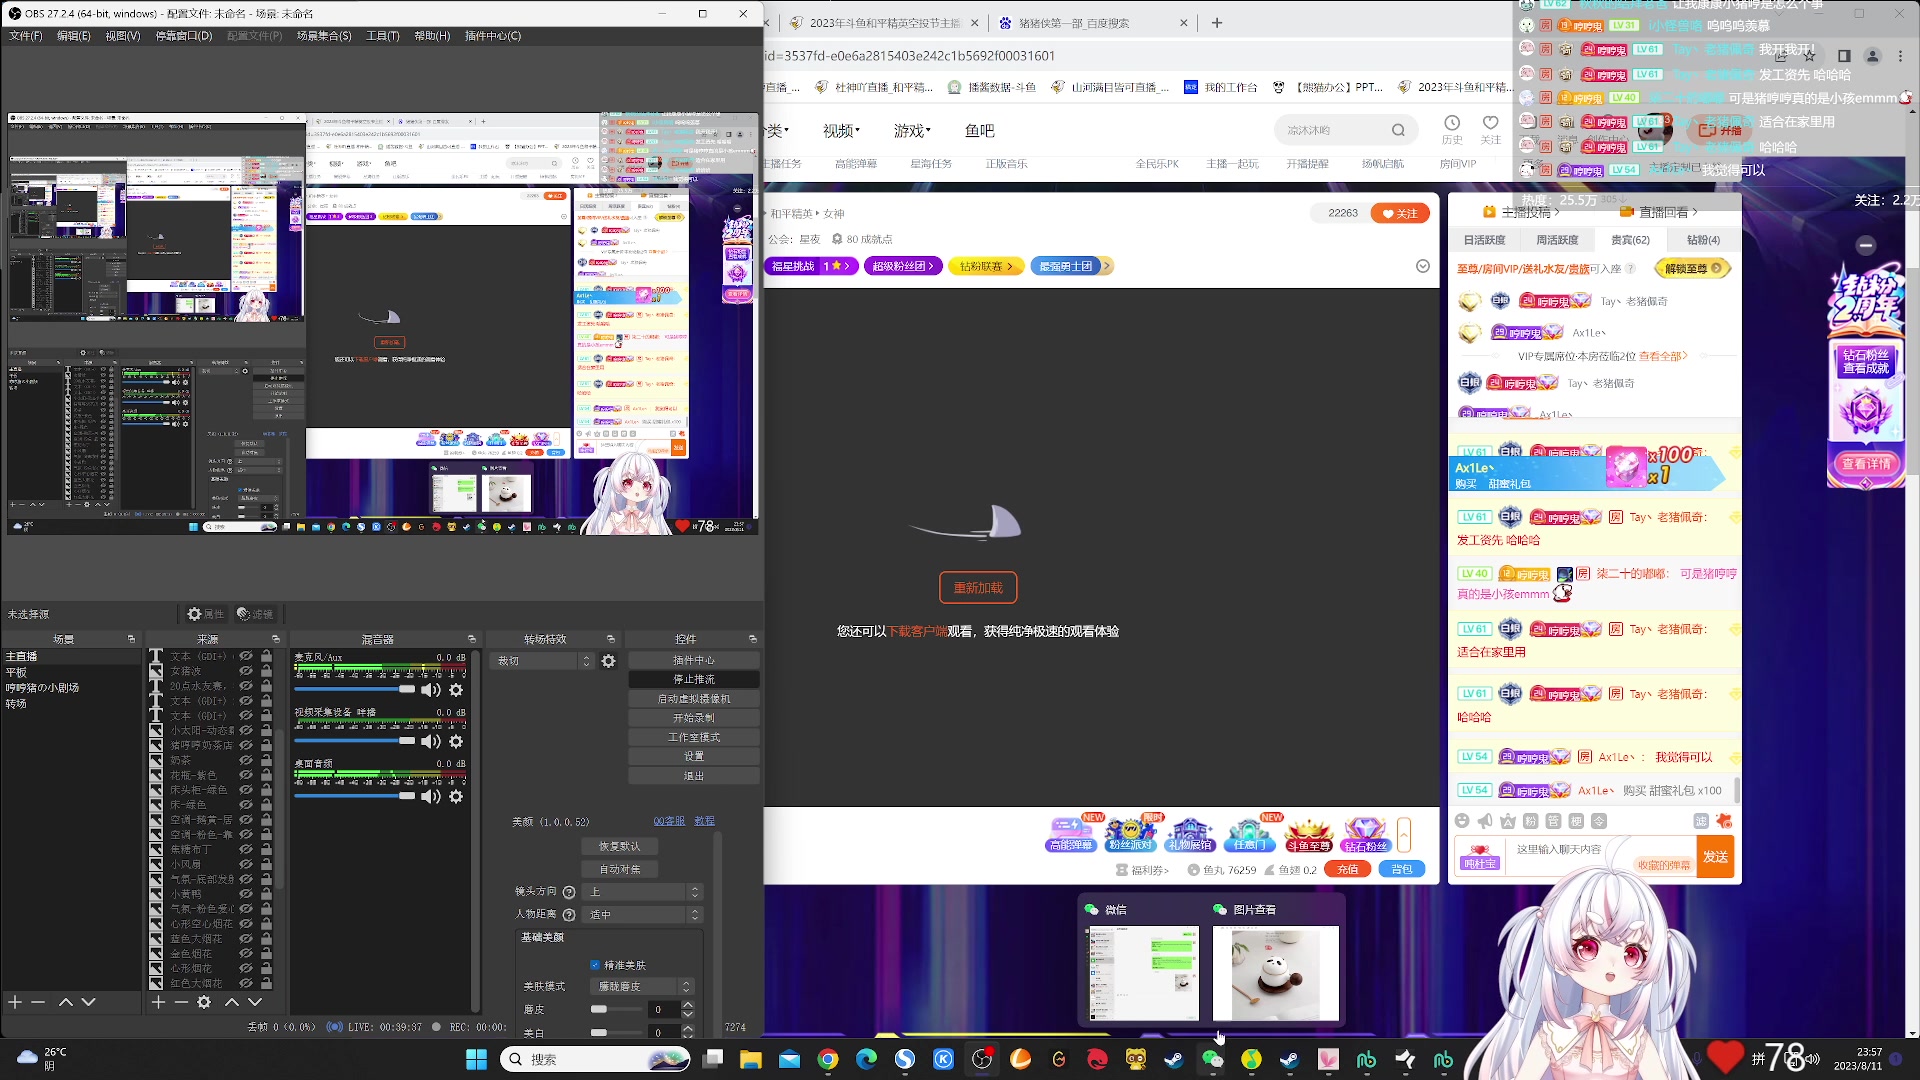Click the 镜头方向 help question icon

click(x=569, y=892)
